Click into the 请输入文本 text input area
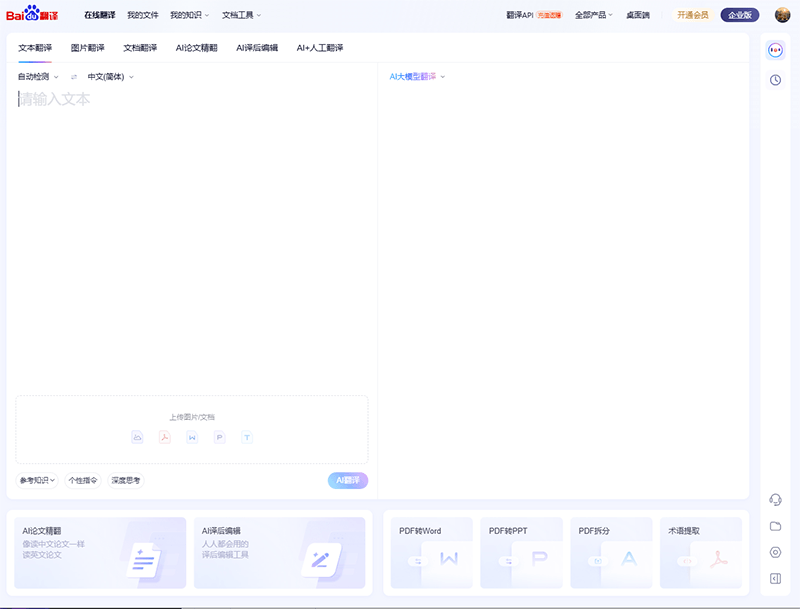The width and height of the screenshot is (800, 609). click(190, 230)
